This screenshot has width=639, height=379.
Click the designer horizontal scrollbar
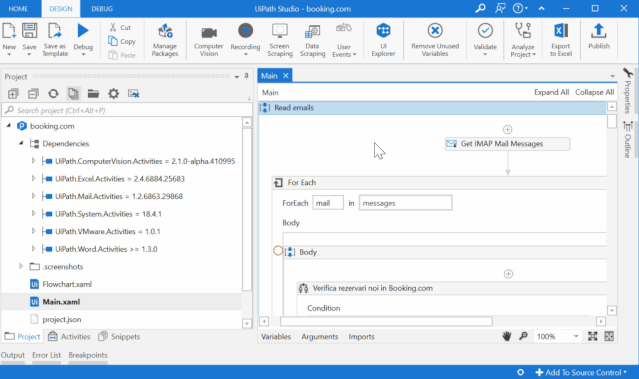386,322
